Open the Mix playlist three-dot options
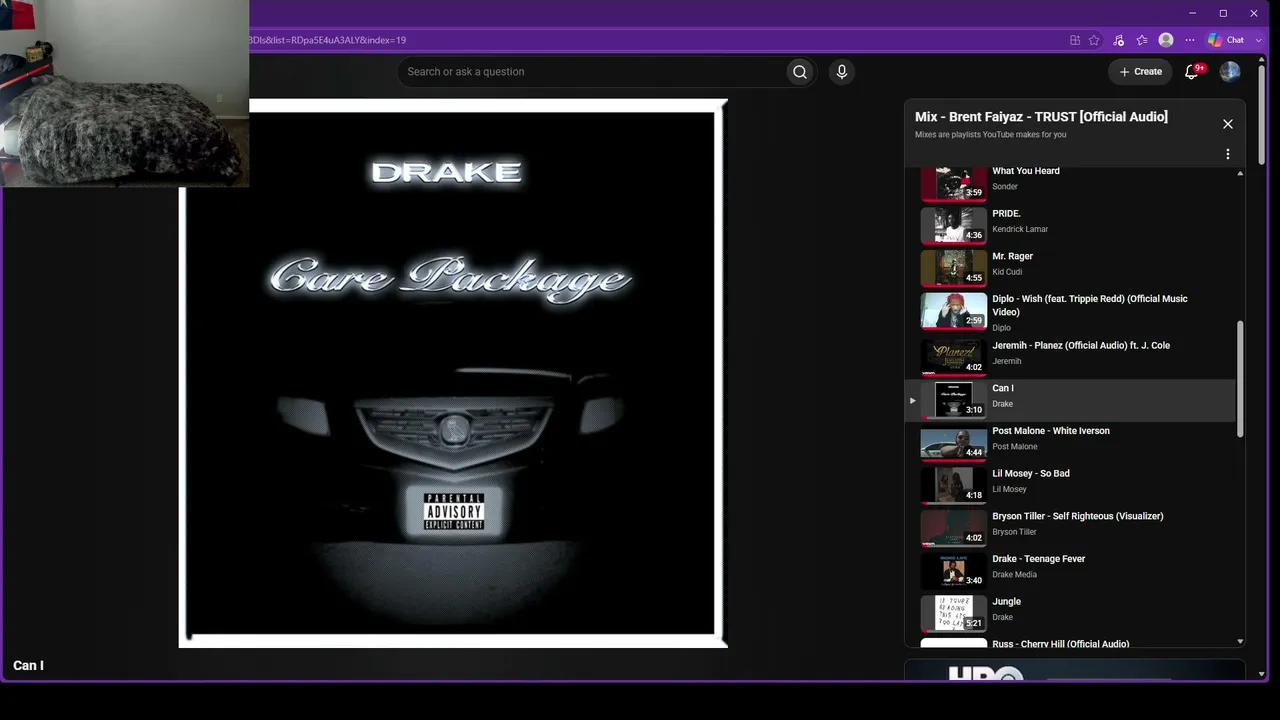Screen dimensions: 1280x720 tap(1228, 154)
